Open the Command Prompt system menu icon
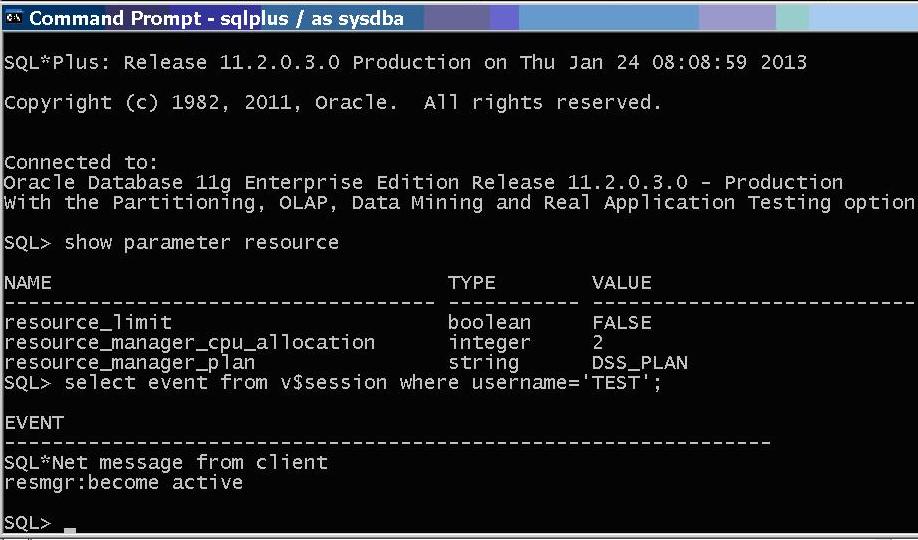The image size is (918, 540). coord(13,18)
